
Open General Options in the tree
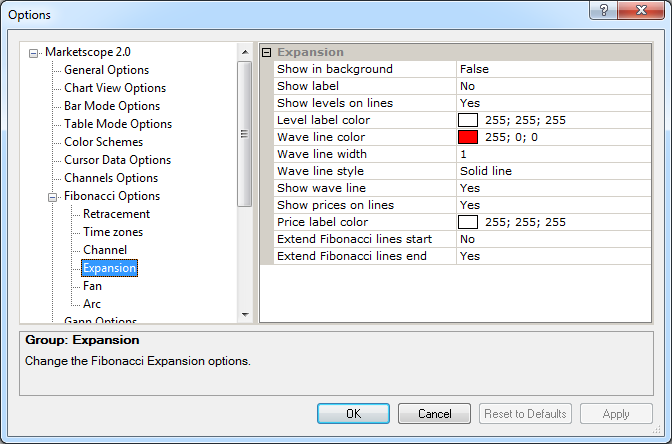(x=106, y=70)
